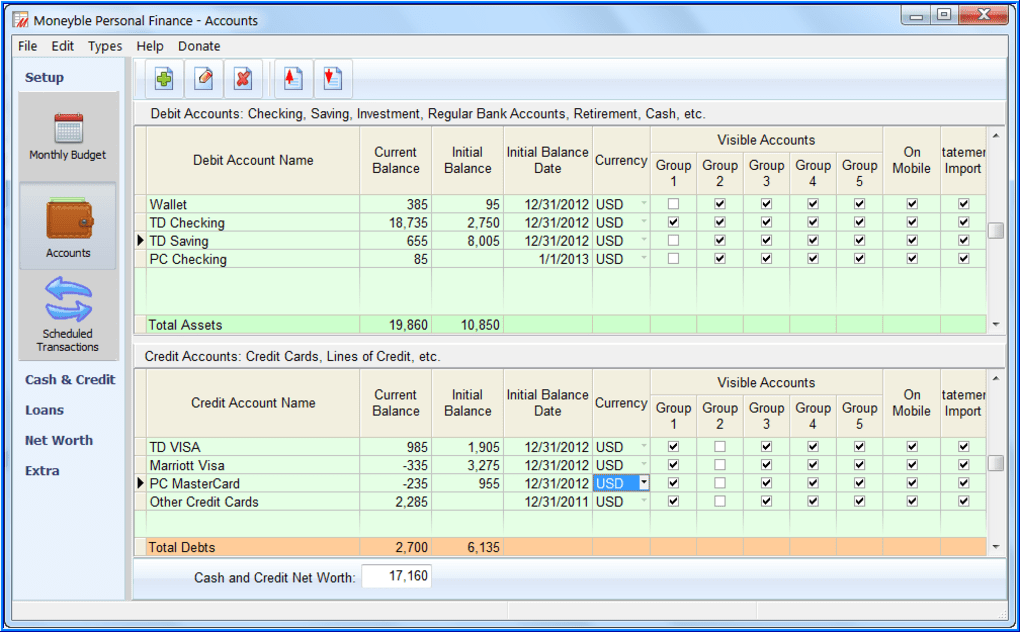Select the Edit Account pencil icon
The height and width of the screenshot is (632, 1020).
203,78
